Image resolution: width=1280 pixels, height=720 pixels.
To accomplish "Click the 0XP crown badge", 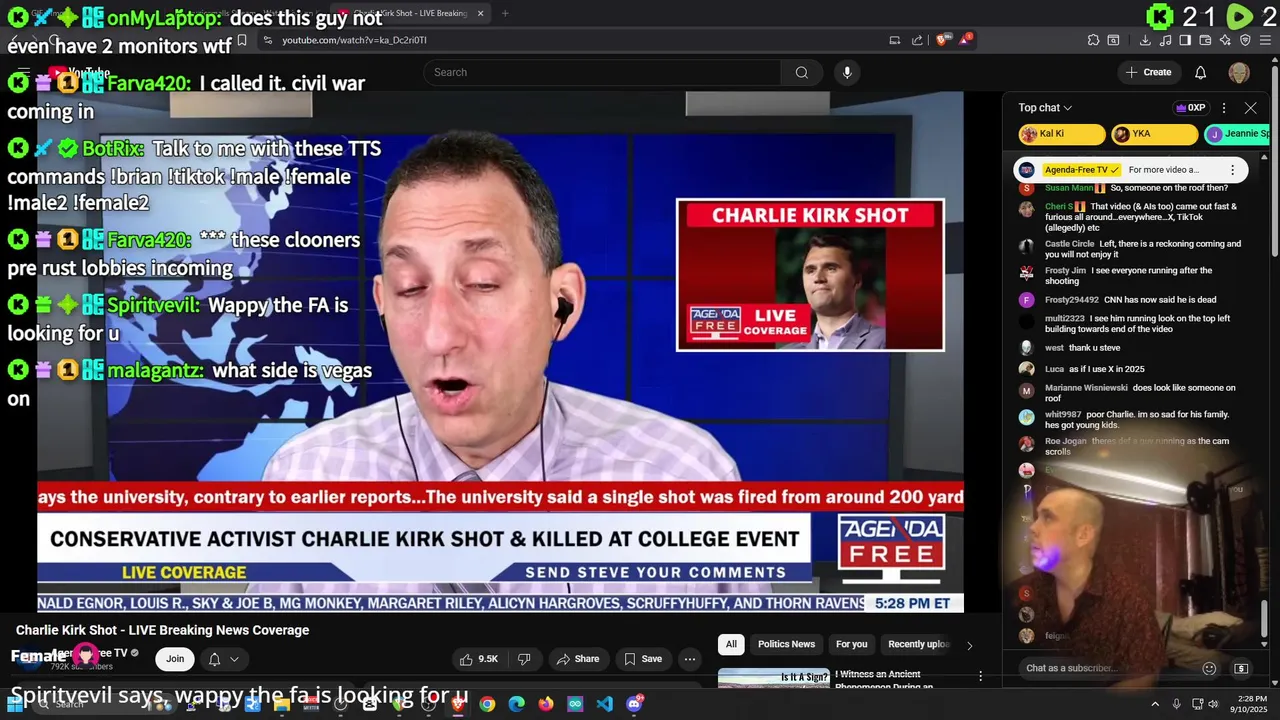I will click(x=1190, y=108).
